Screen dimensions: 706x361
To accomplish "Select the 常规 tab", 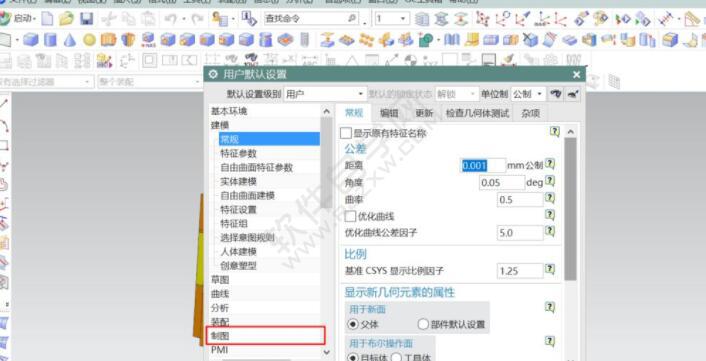I will 353,113.
